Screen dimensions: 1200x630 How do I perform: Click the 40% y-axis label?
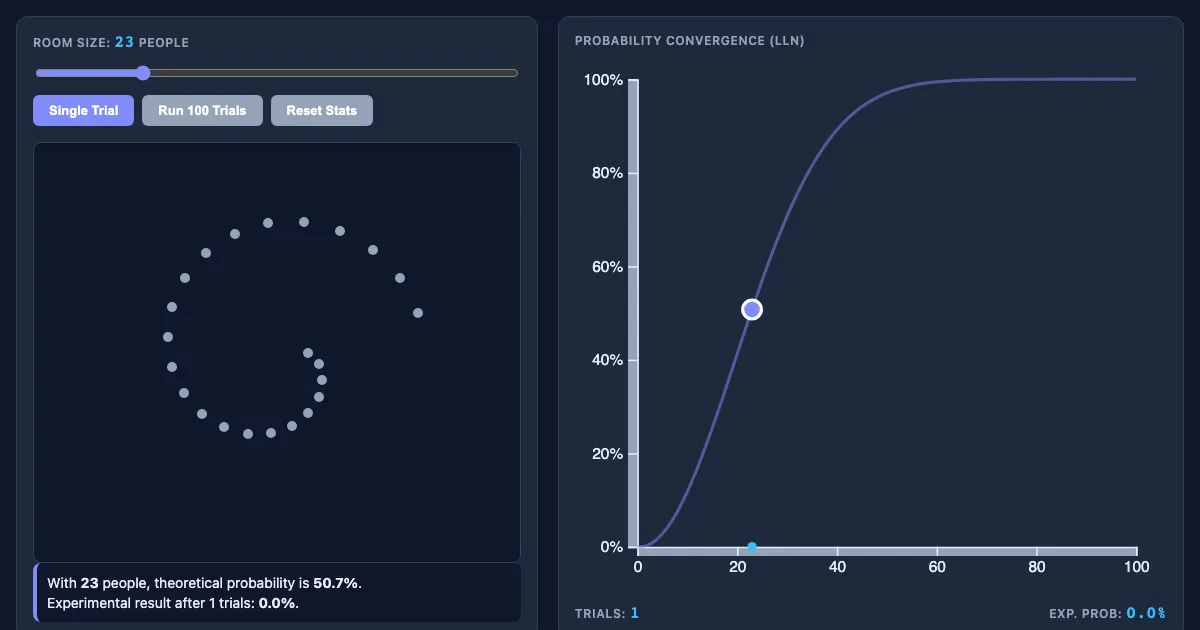(607, 360)
